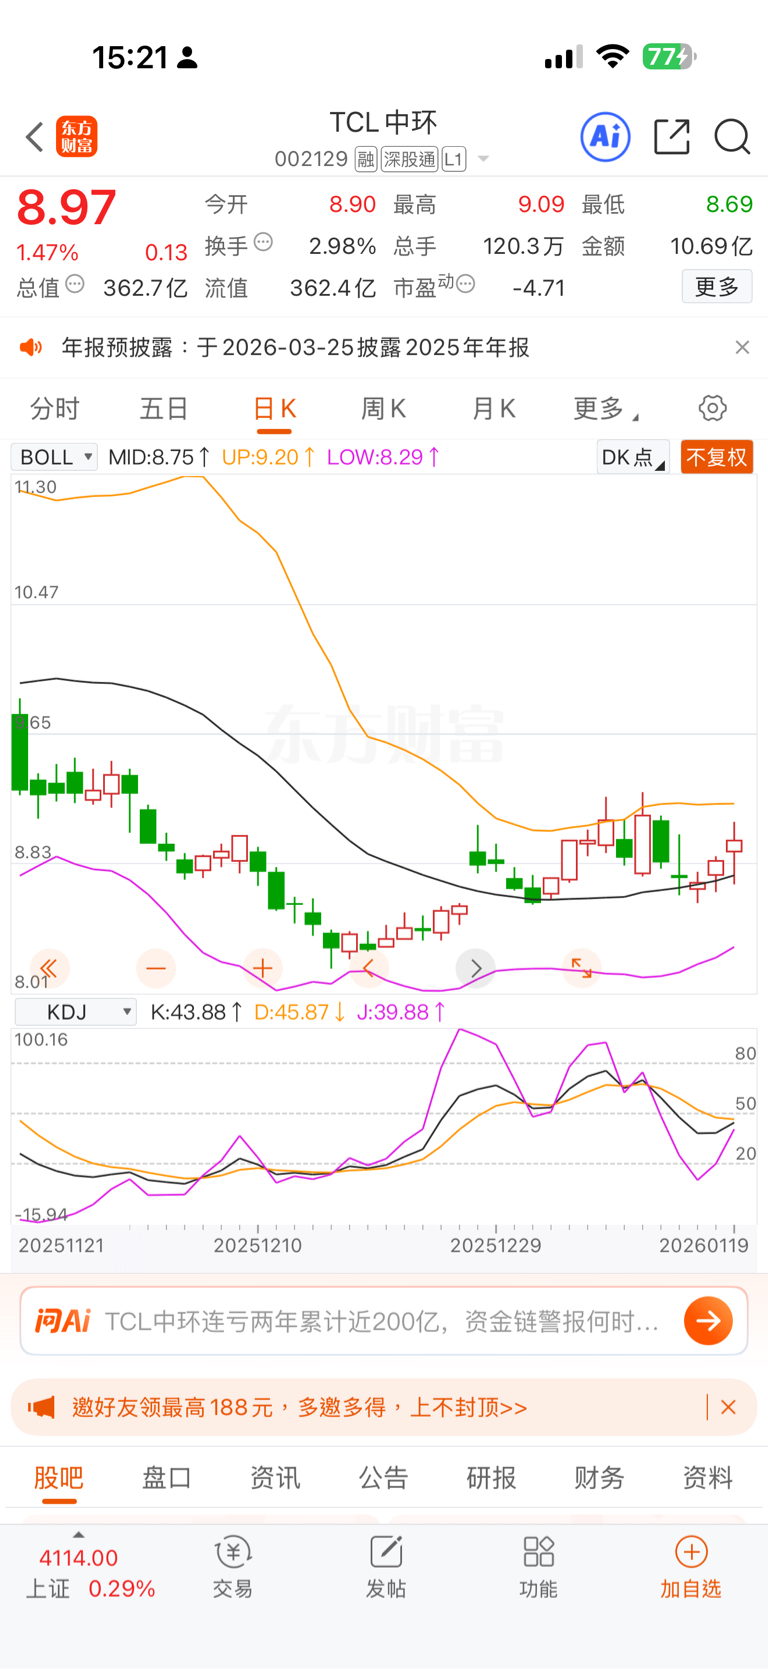Expand the stock switch arrow beside L1

[484, 159]
